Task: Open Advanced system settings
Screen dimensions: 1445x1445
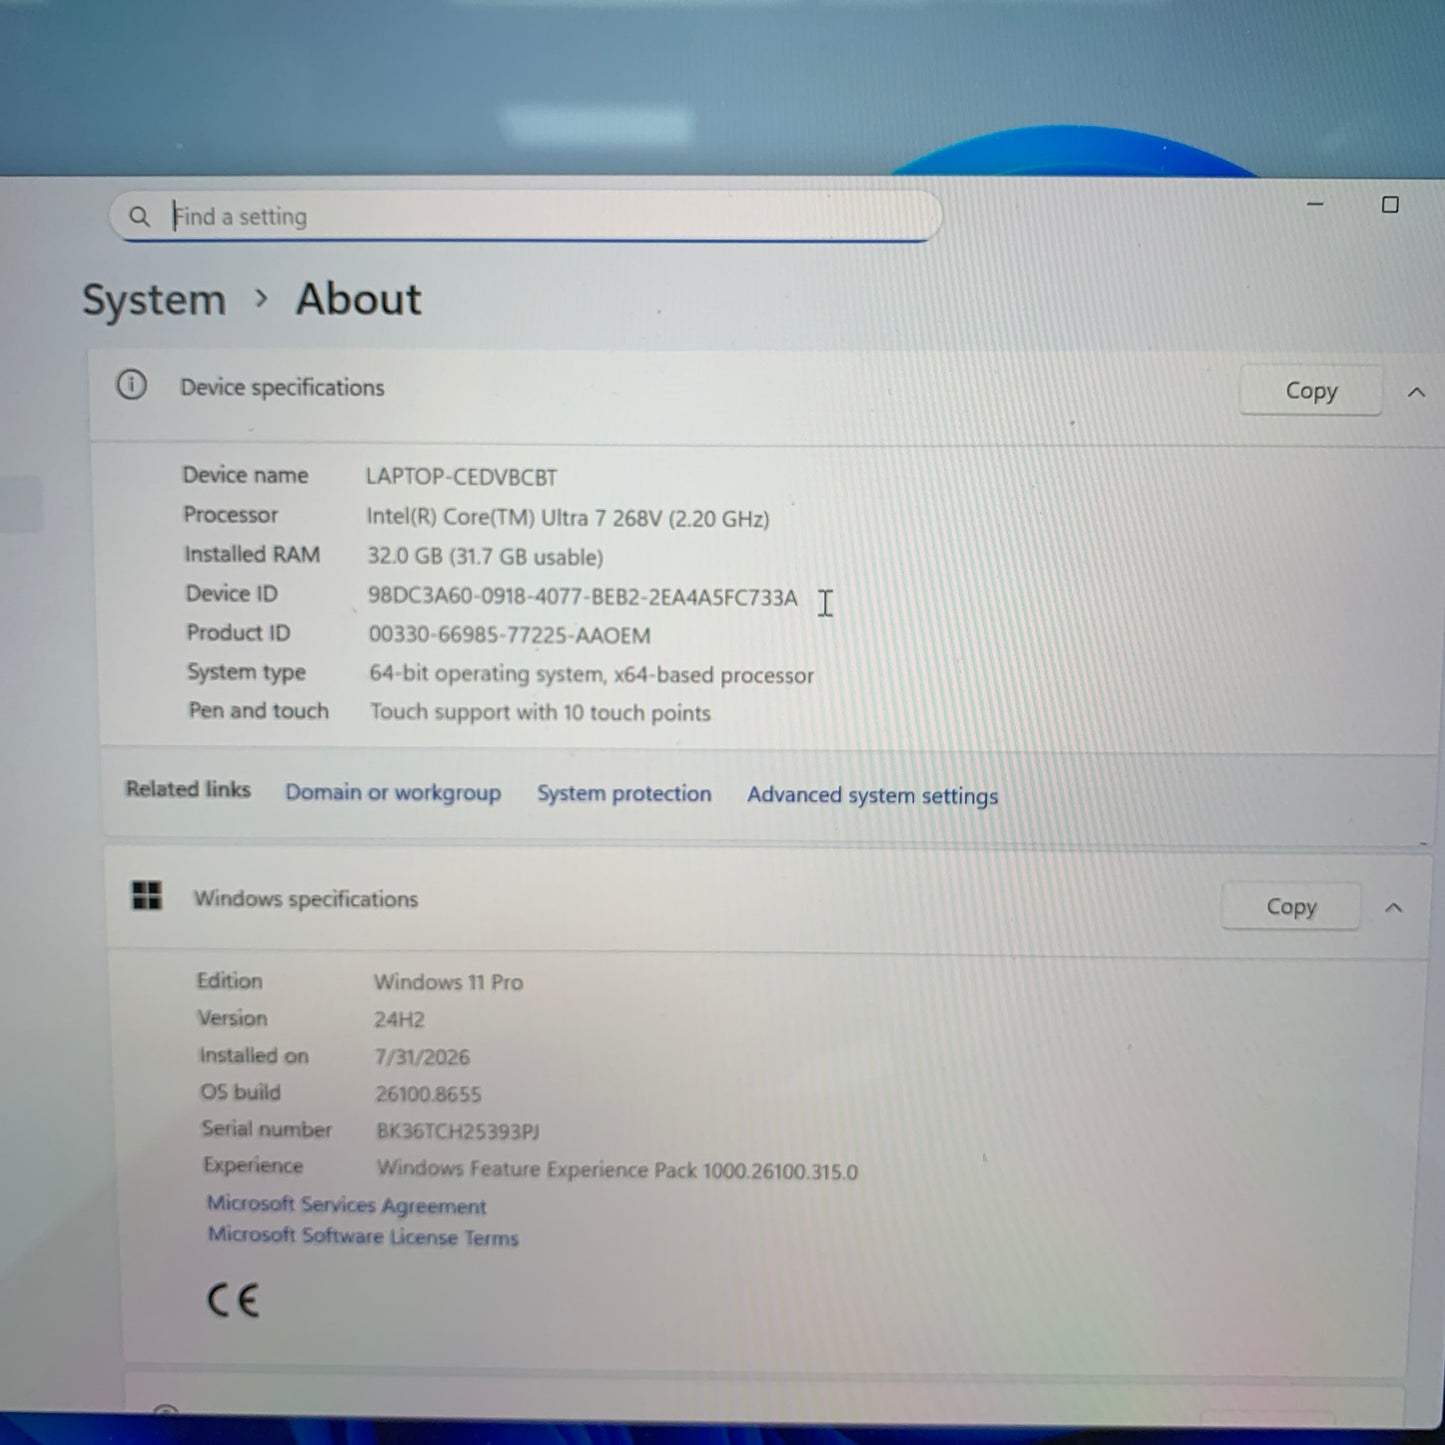Action: pos(872,796)
